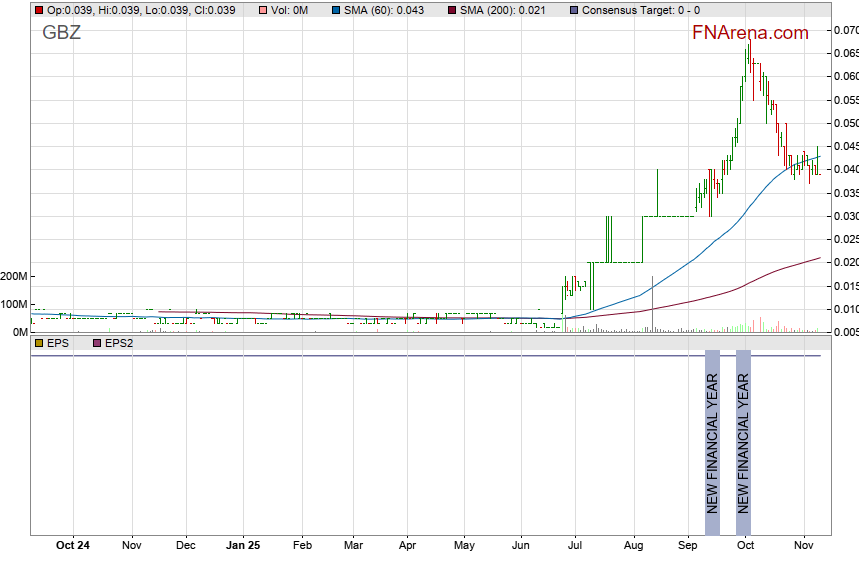Click the 0.070 price axis label
This screenshot has height=566, width=859.
[845, 30]
